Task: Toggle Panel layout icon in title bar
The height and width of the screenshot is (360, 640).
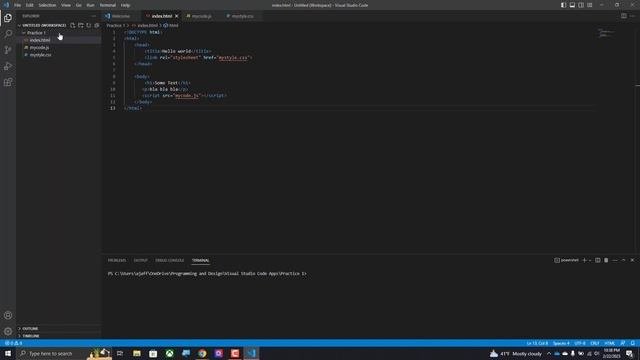Action: click(572, 5)
